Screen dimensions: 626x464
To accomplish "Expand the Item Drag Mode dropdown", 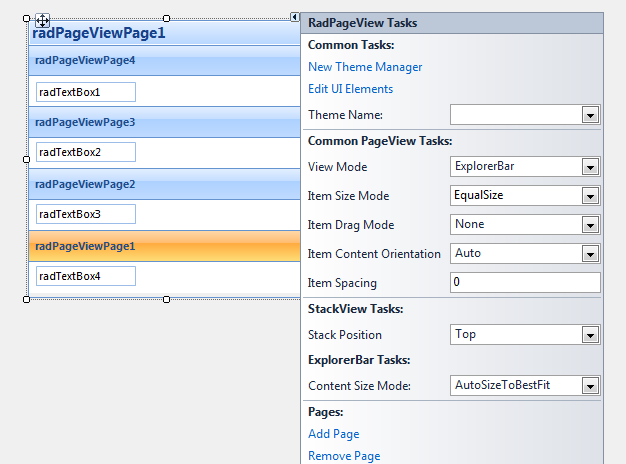I will tap(590, 225).
